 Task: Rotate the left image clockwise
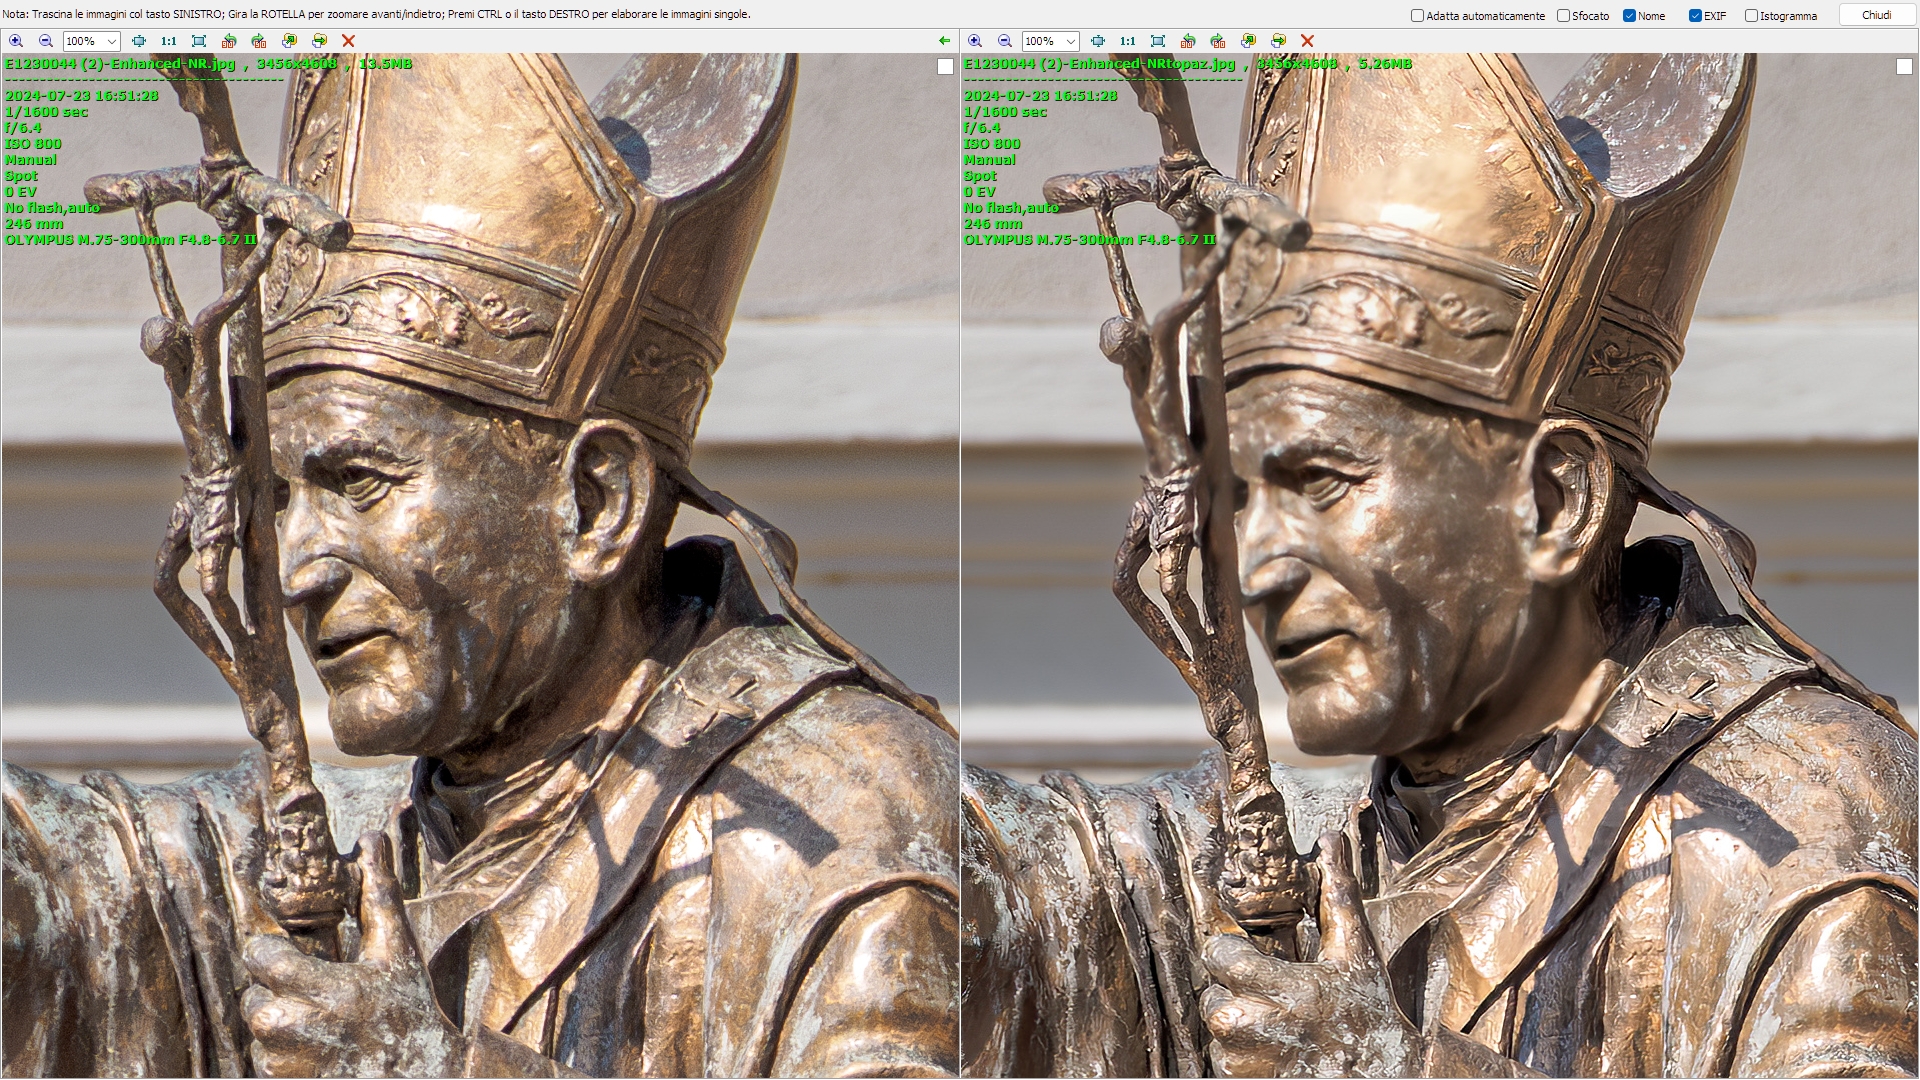(x=259, y=41)
